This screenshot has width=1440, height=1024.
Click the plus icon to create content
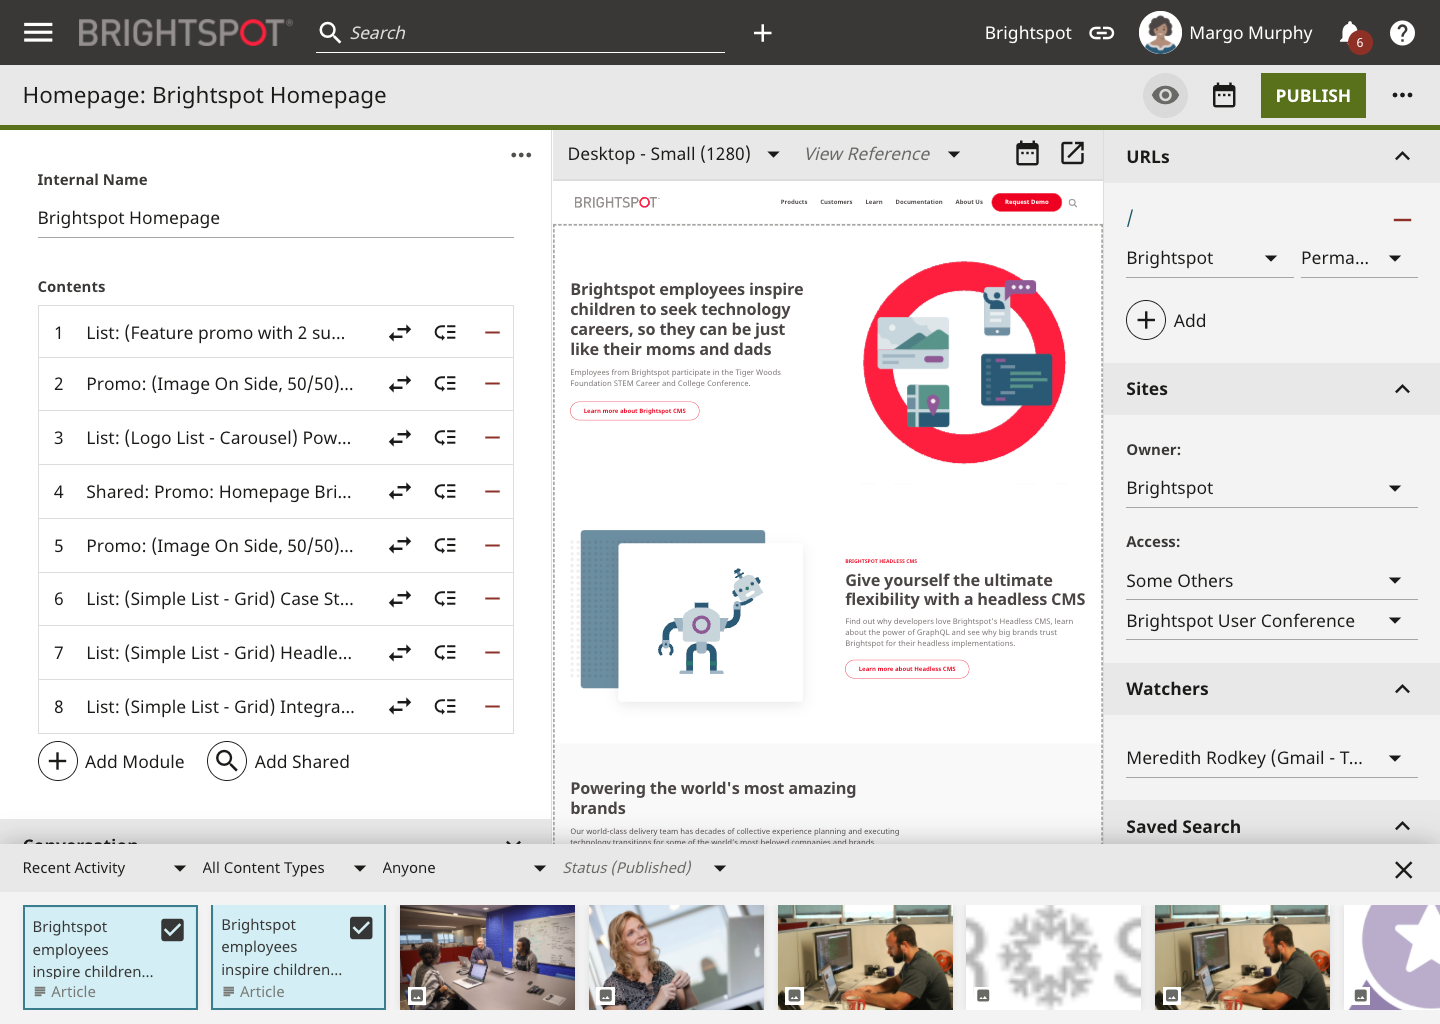point(763,33)
